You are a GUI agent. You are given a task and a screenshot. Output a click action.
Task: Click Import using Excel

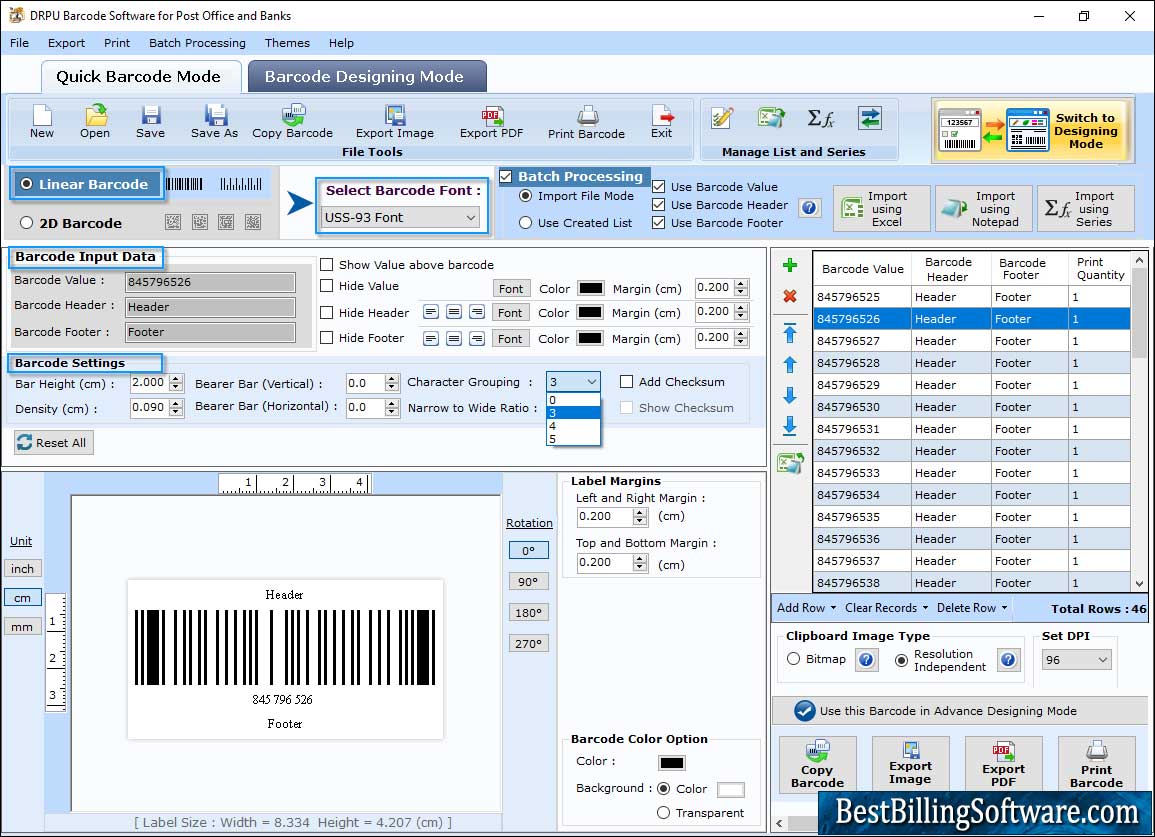coord(882,209)
